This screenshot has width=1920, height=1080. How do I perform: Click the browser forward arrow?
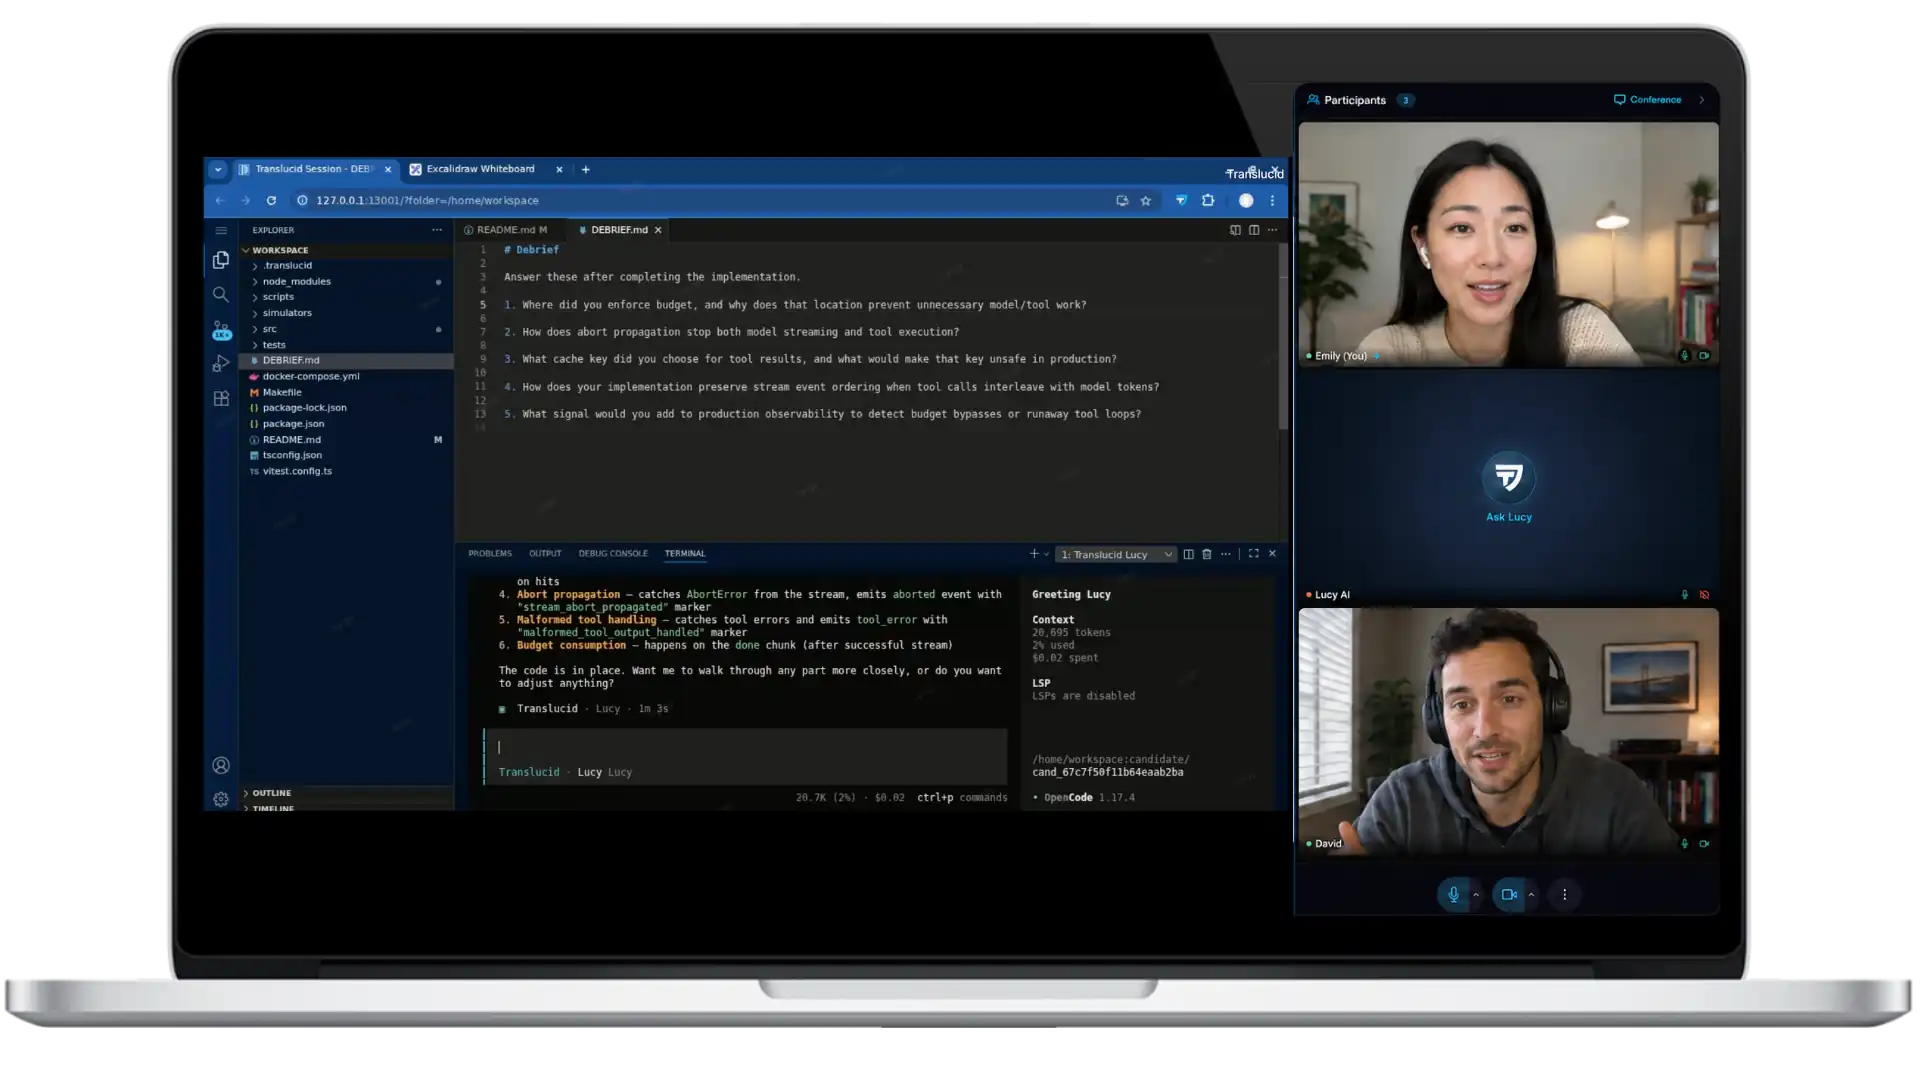245,200
